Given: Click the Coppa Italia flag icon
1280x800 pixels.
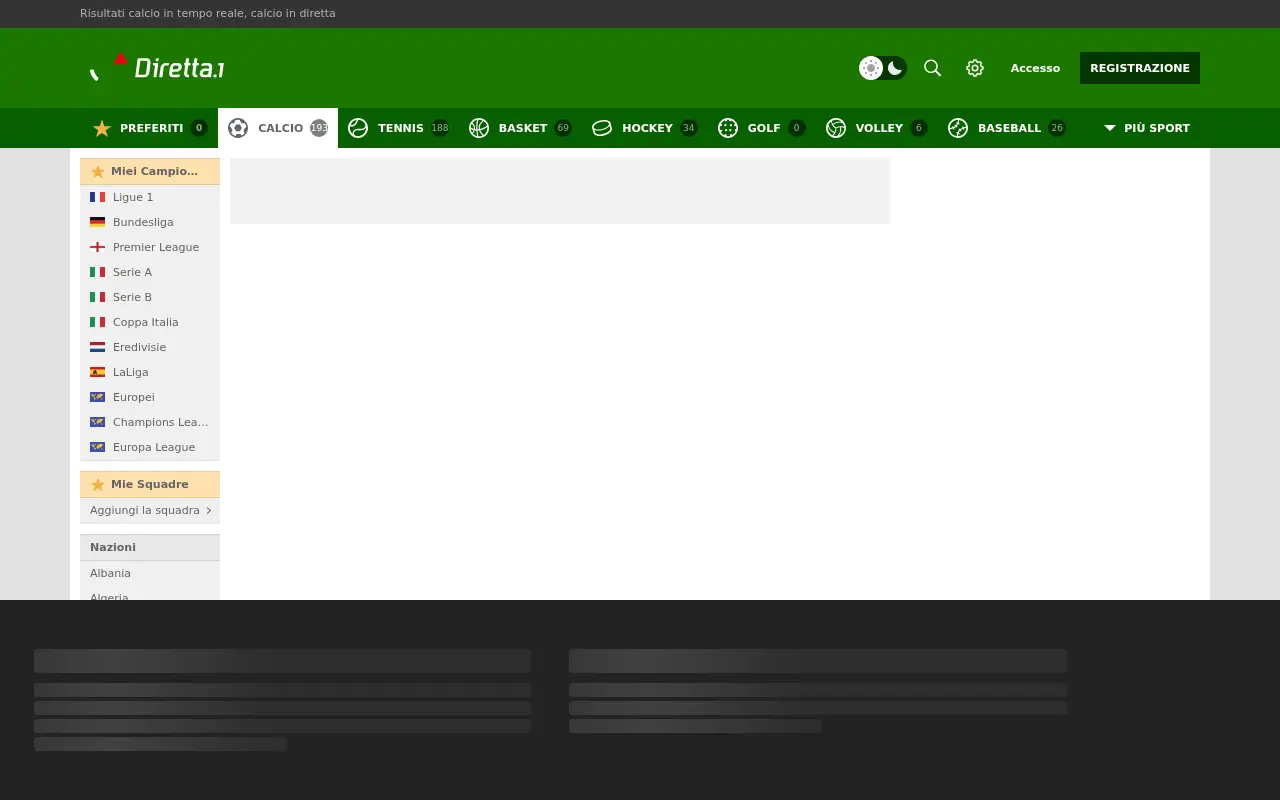Looking at the screenshot, I should pos(97,322).
